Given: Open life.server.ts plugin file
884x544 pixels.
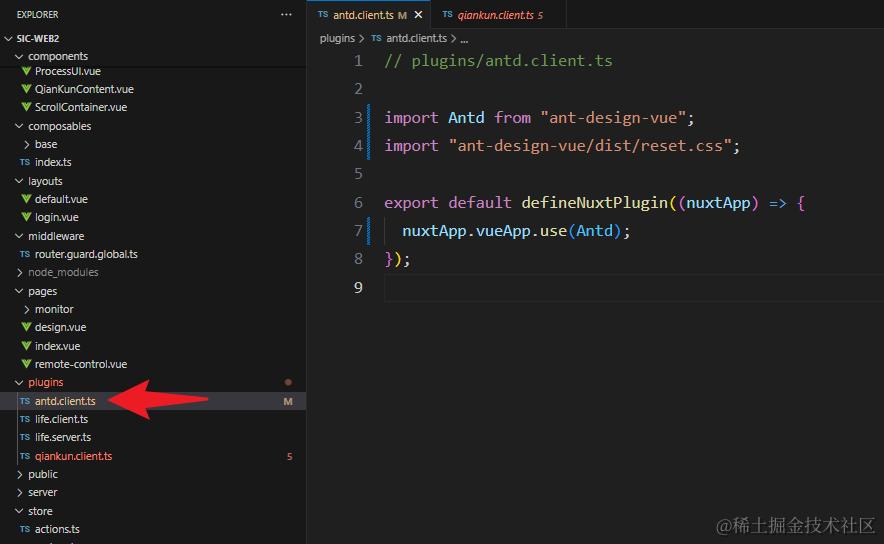Looking at the screenshot, I should (63, 437).
